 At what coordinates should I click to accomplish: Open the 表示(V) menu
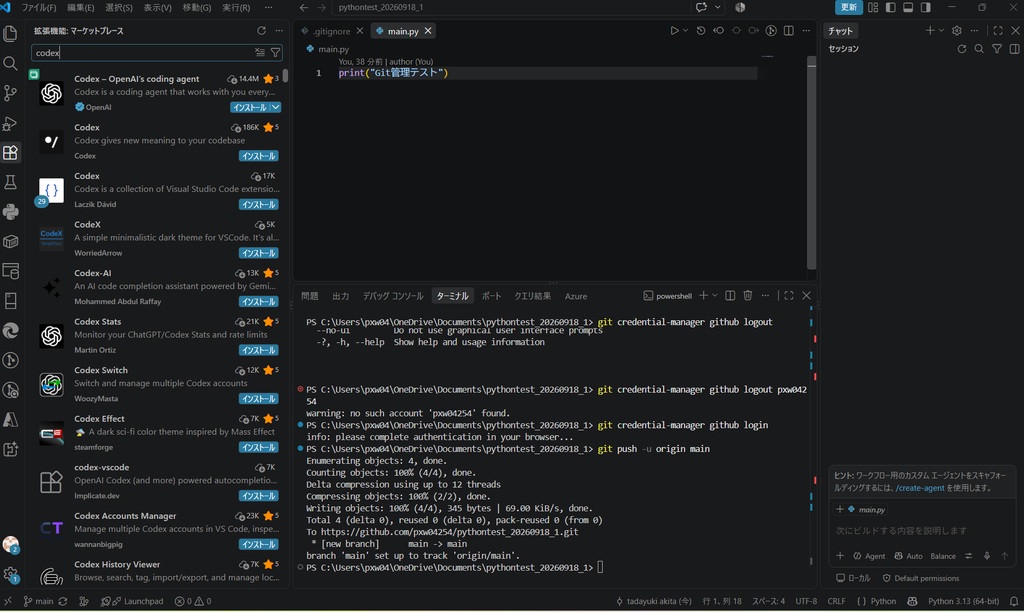pos(157,7)
